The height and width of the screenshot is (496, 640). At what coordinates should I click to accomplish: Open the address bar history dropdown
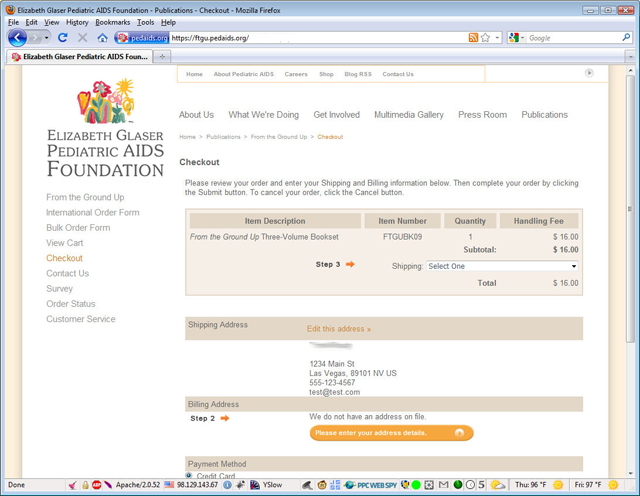click(x=497, y=38)
